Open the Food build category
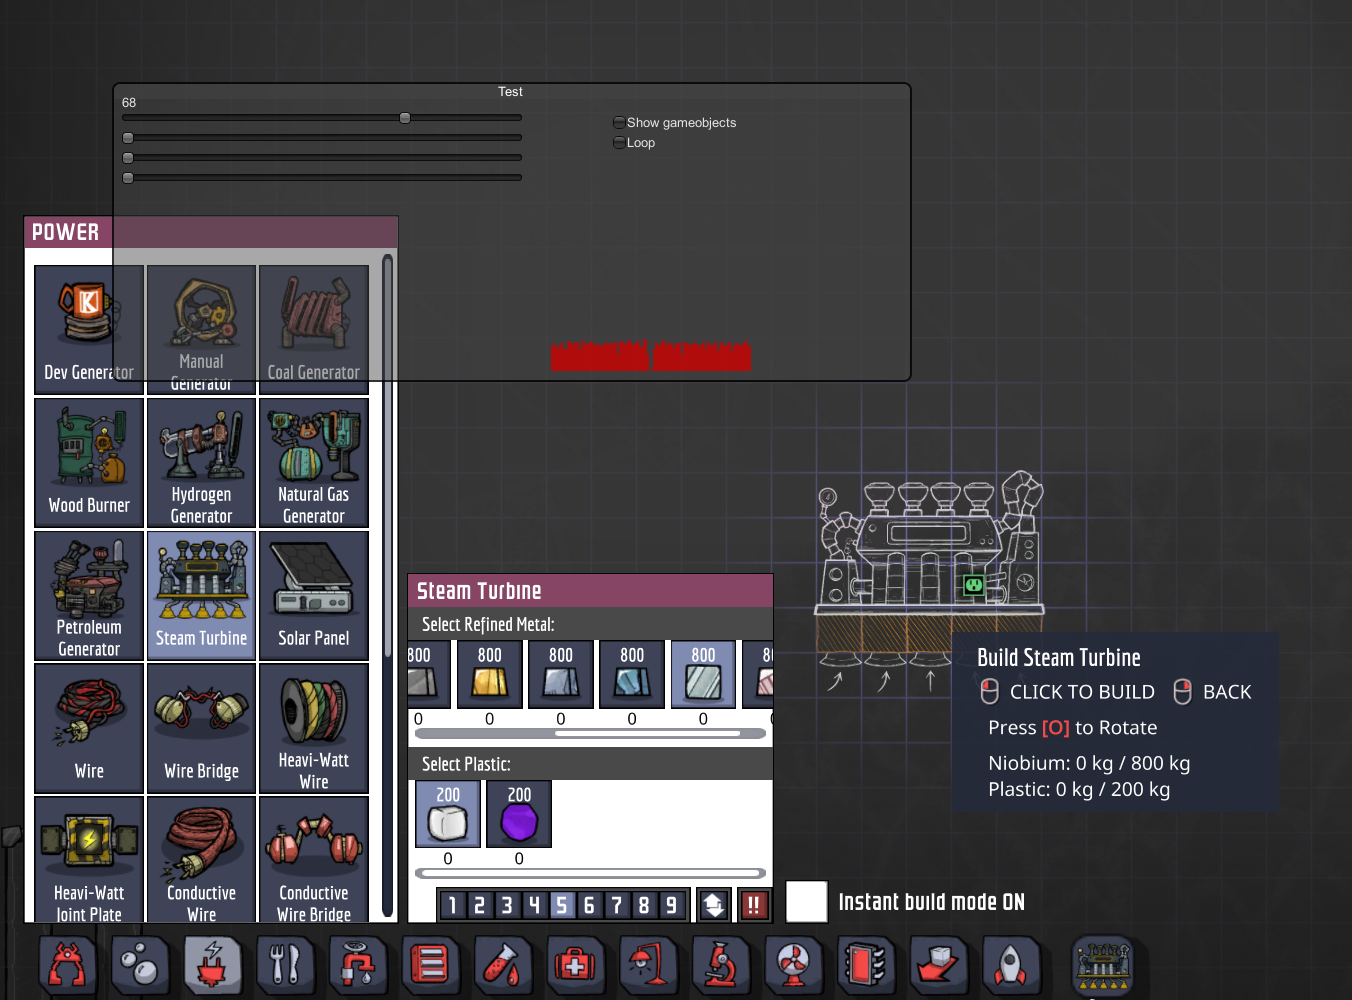 [x=285, y=965]
